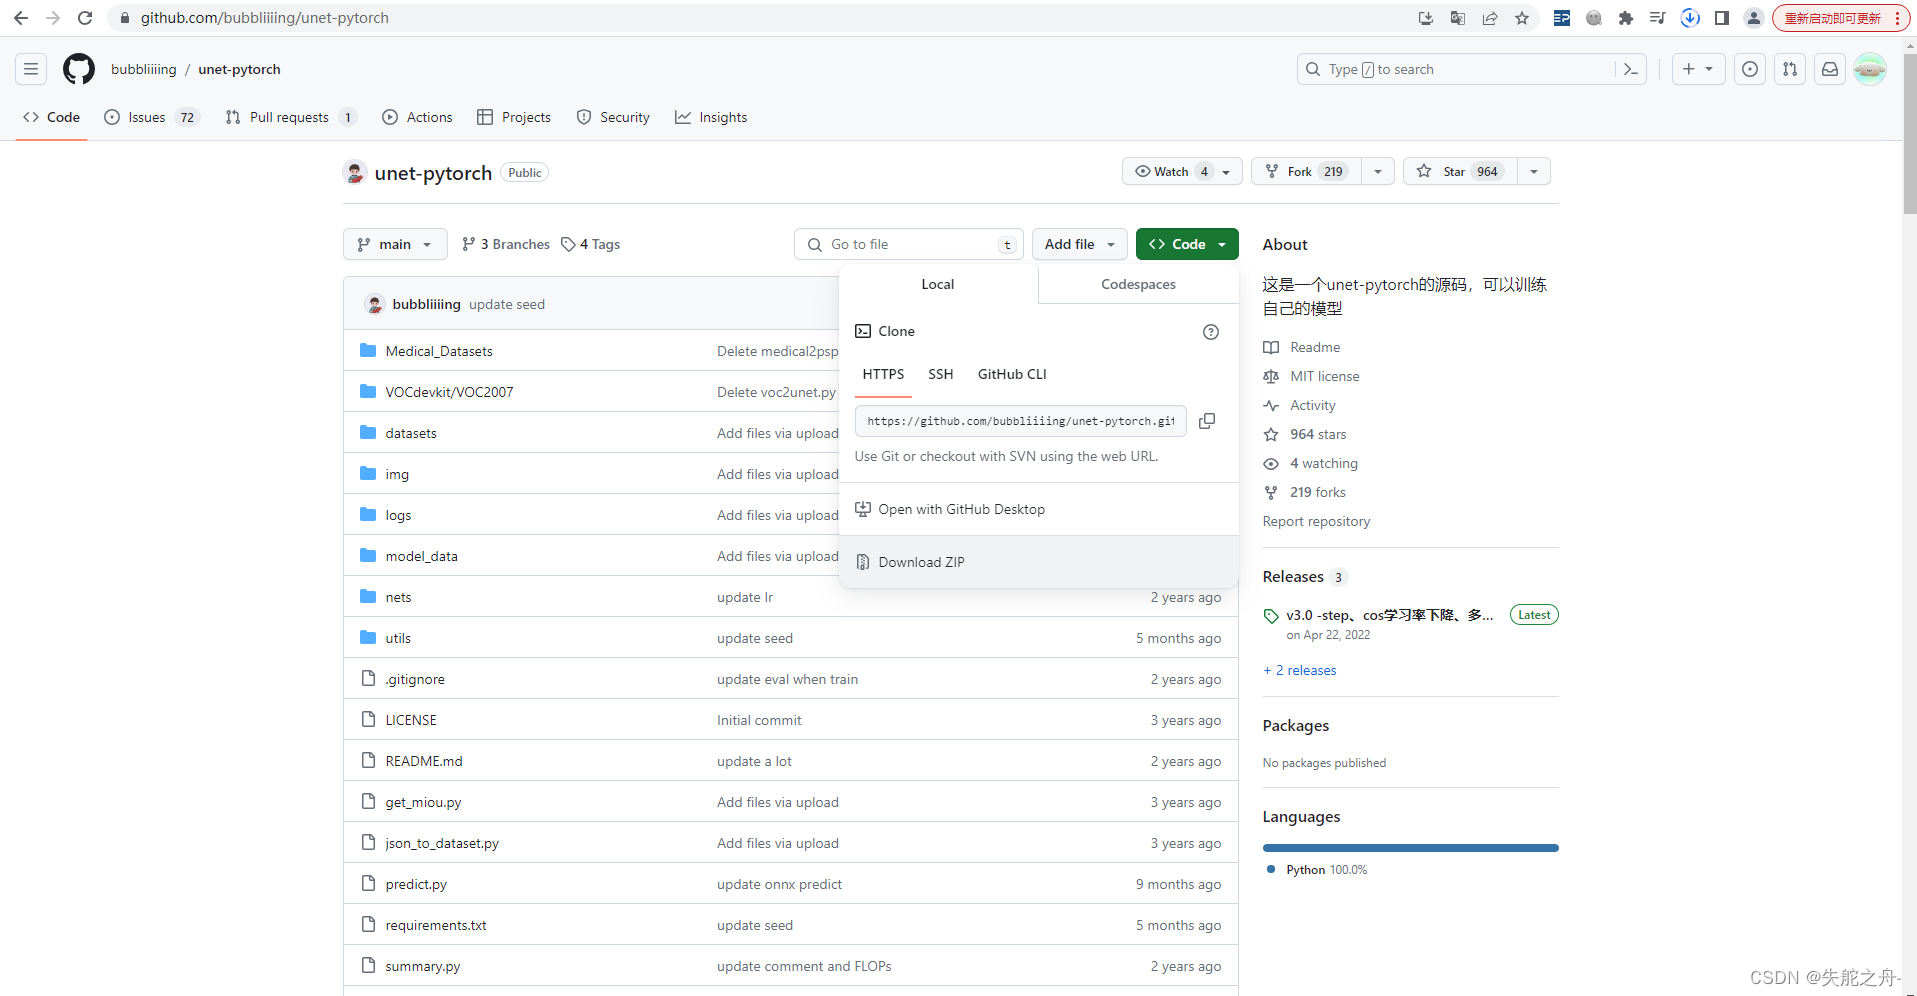This screenshot has width=1917, height=996.
Task: Expand the Add file dropdown
Action: click(x=1079, y=244)
